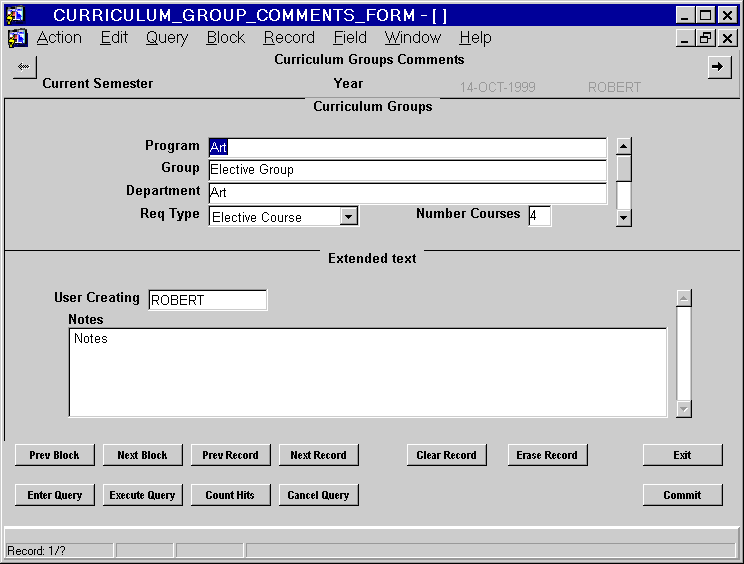Click the Curriculum Groups Comments heading

click(369, 59)
